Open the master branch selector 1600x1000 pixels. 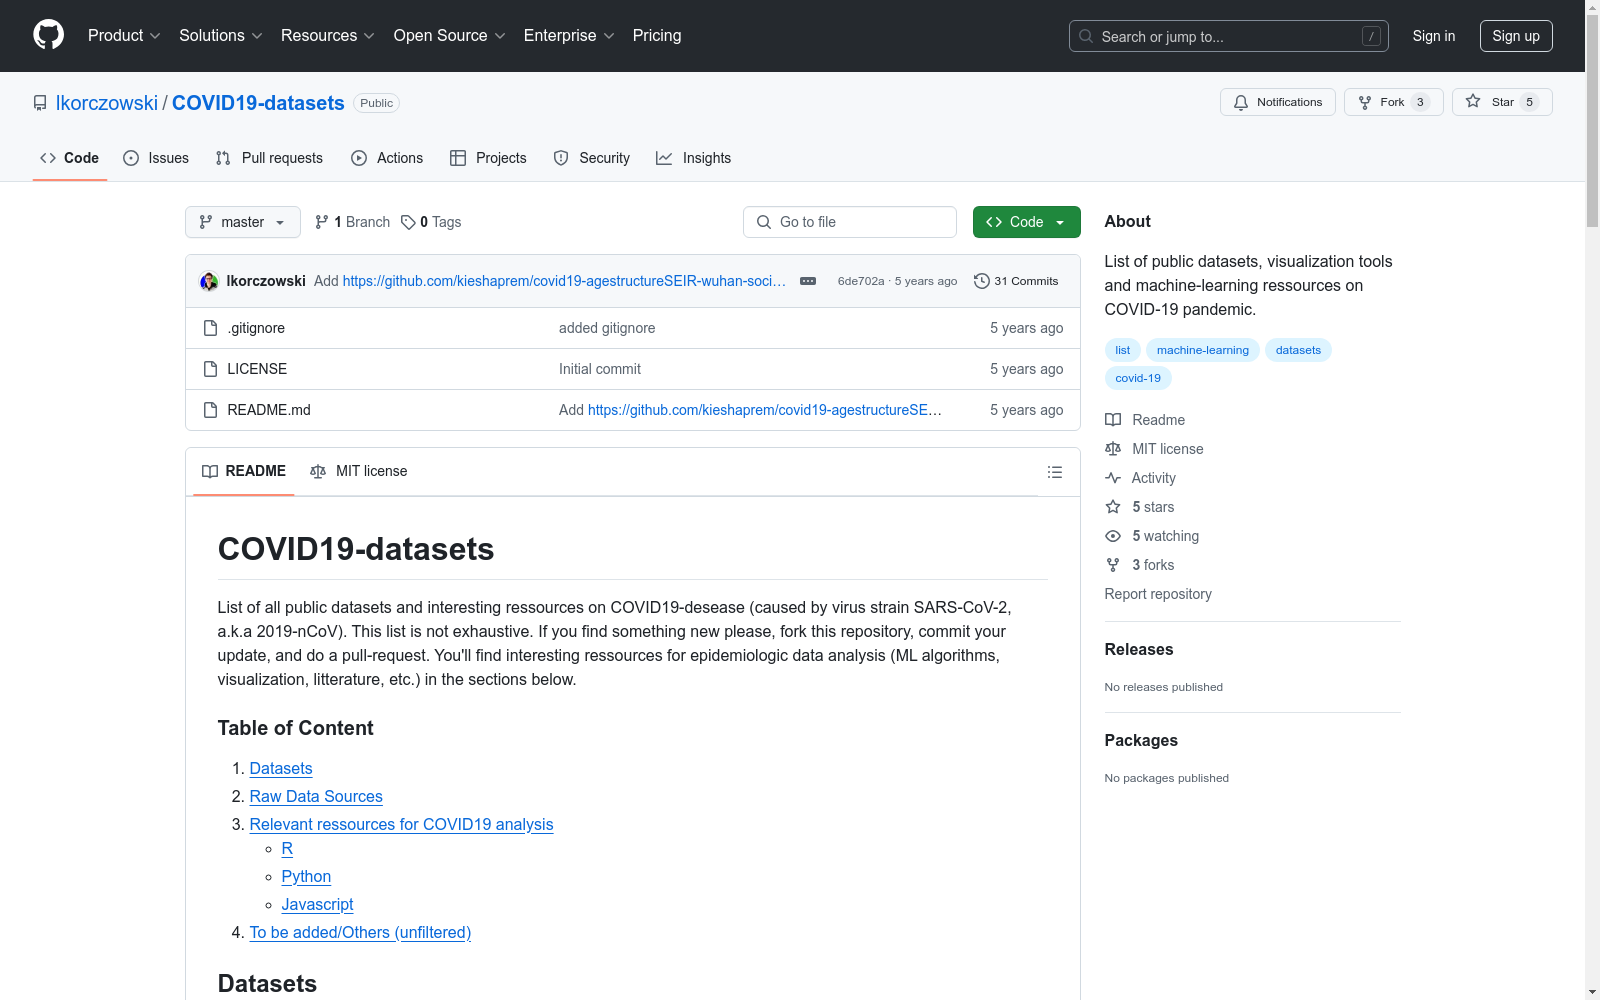[x=243, y=222]
